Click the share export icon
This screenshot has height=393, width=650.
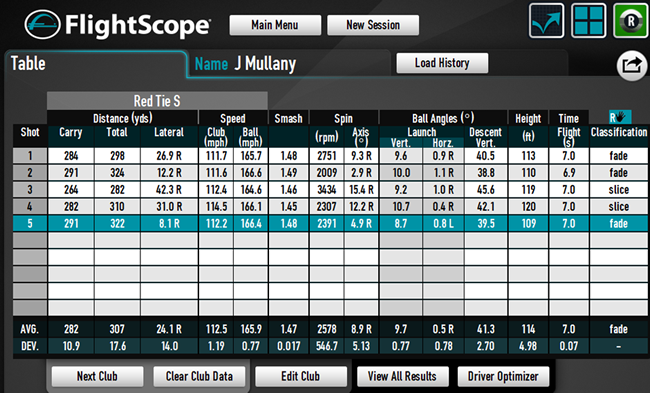632,66
